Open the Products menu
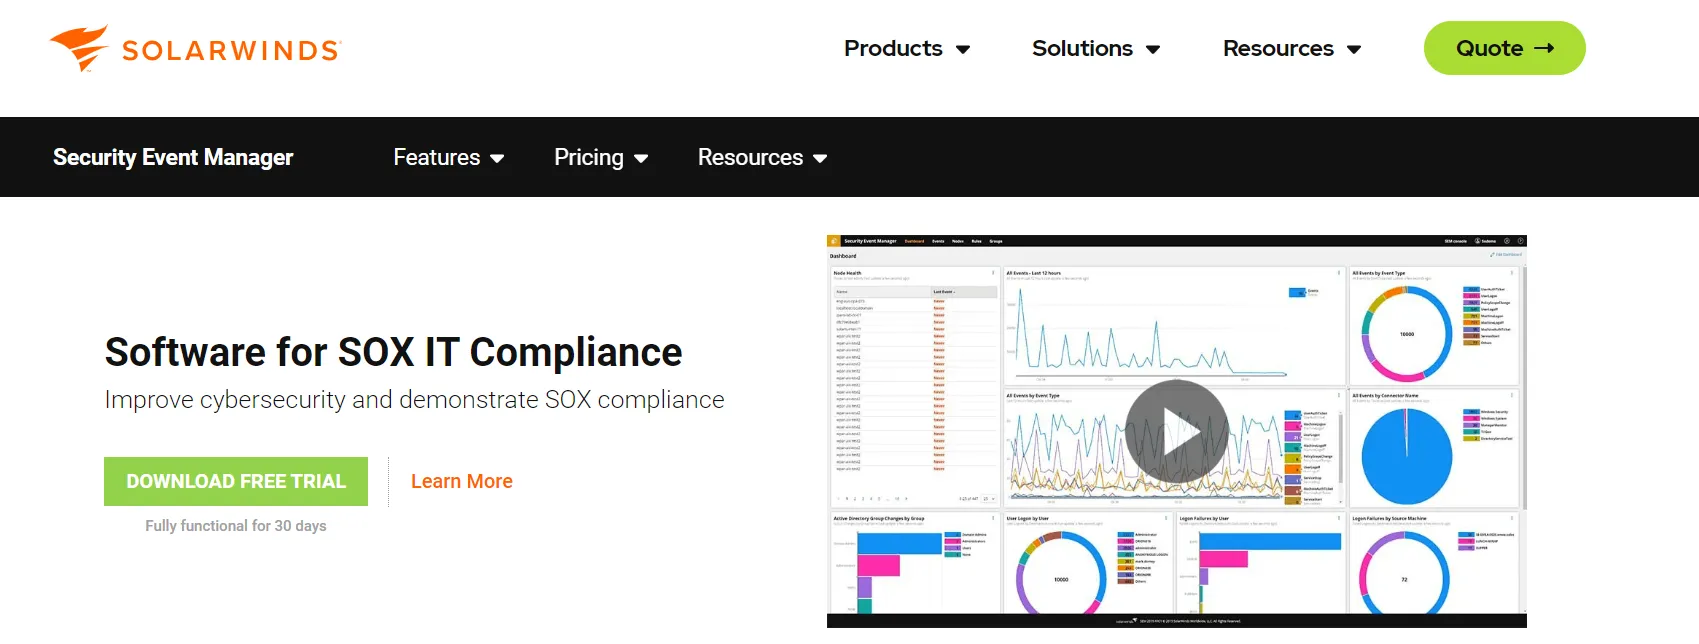1699x644 pixels. click(x=893, y=48)
